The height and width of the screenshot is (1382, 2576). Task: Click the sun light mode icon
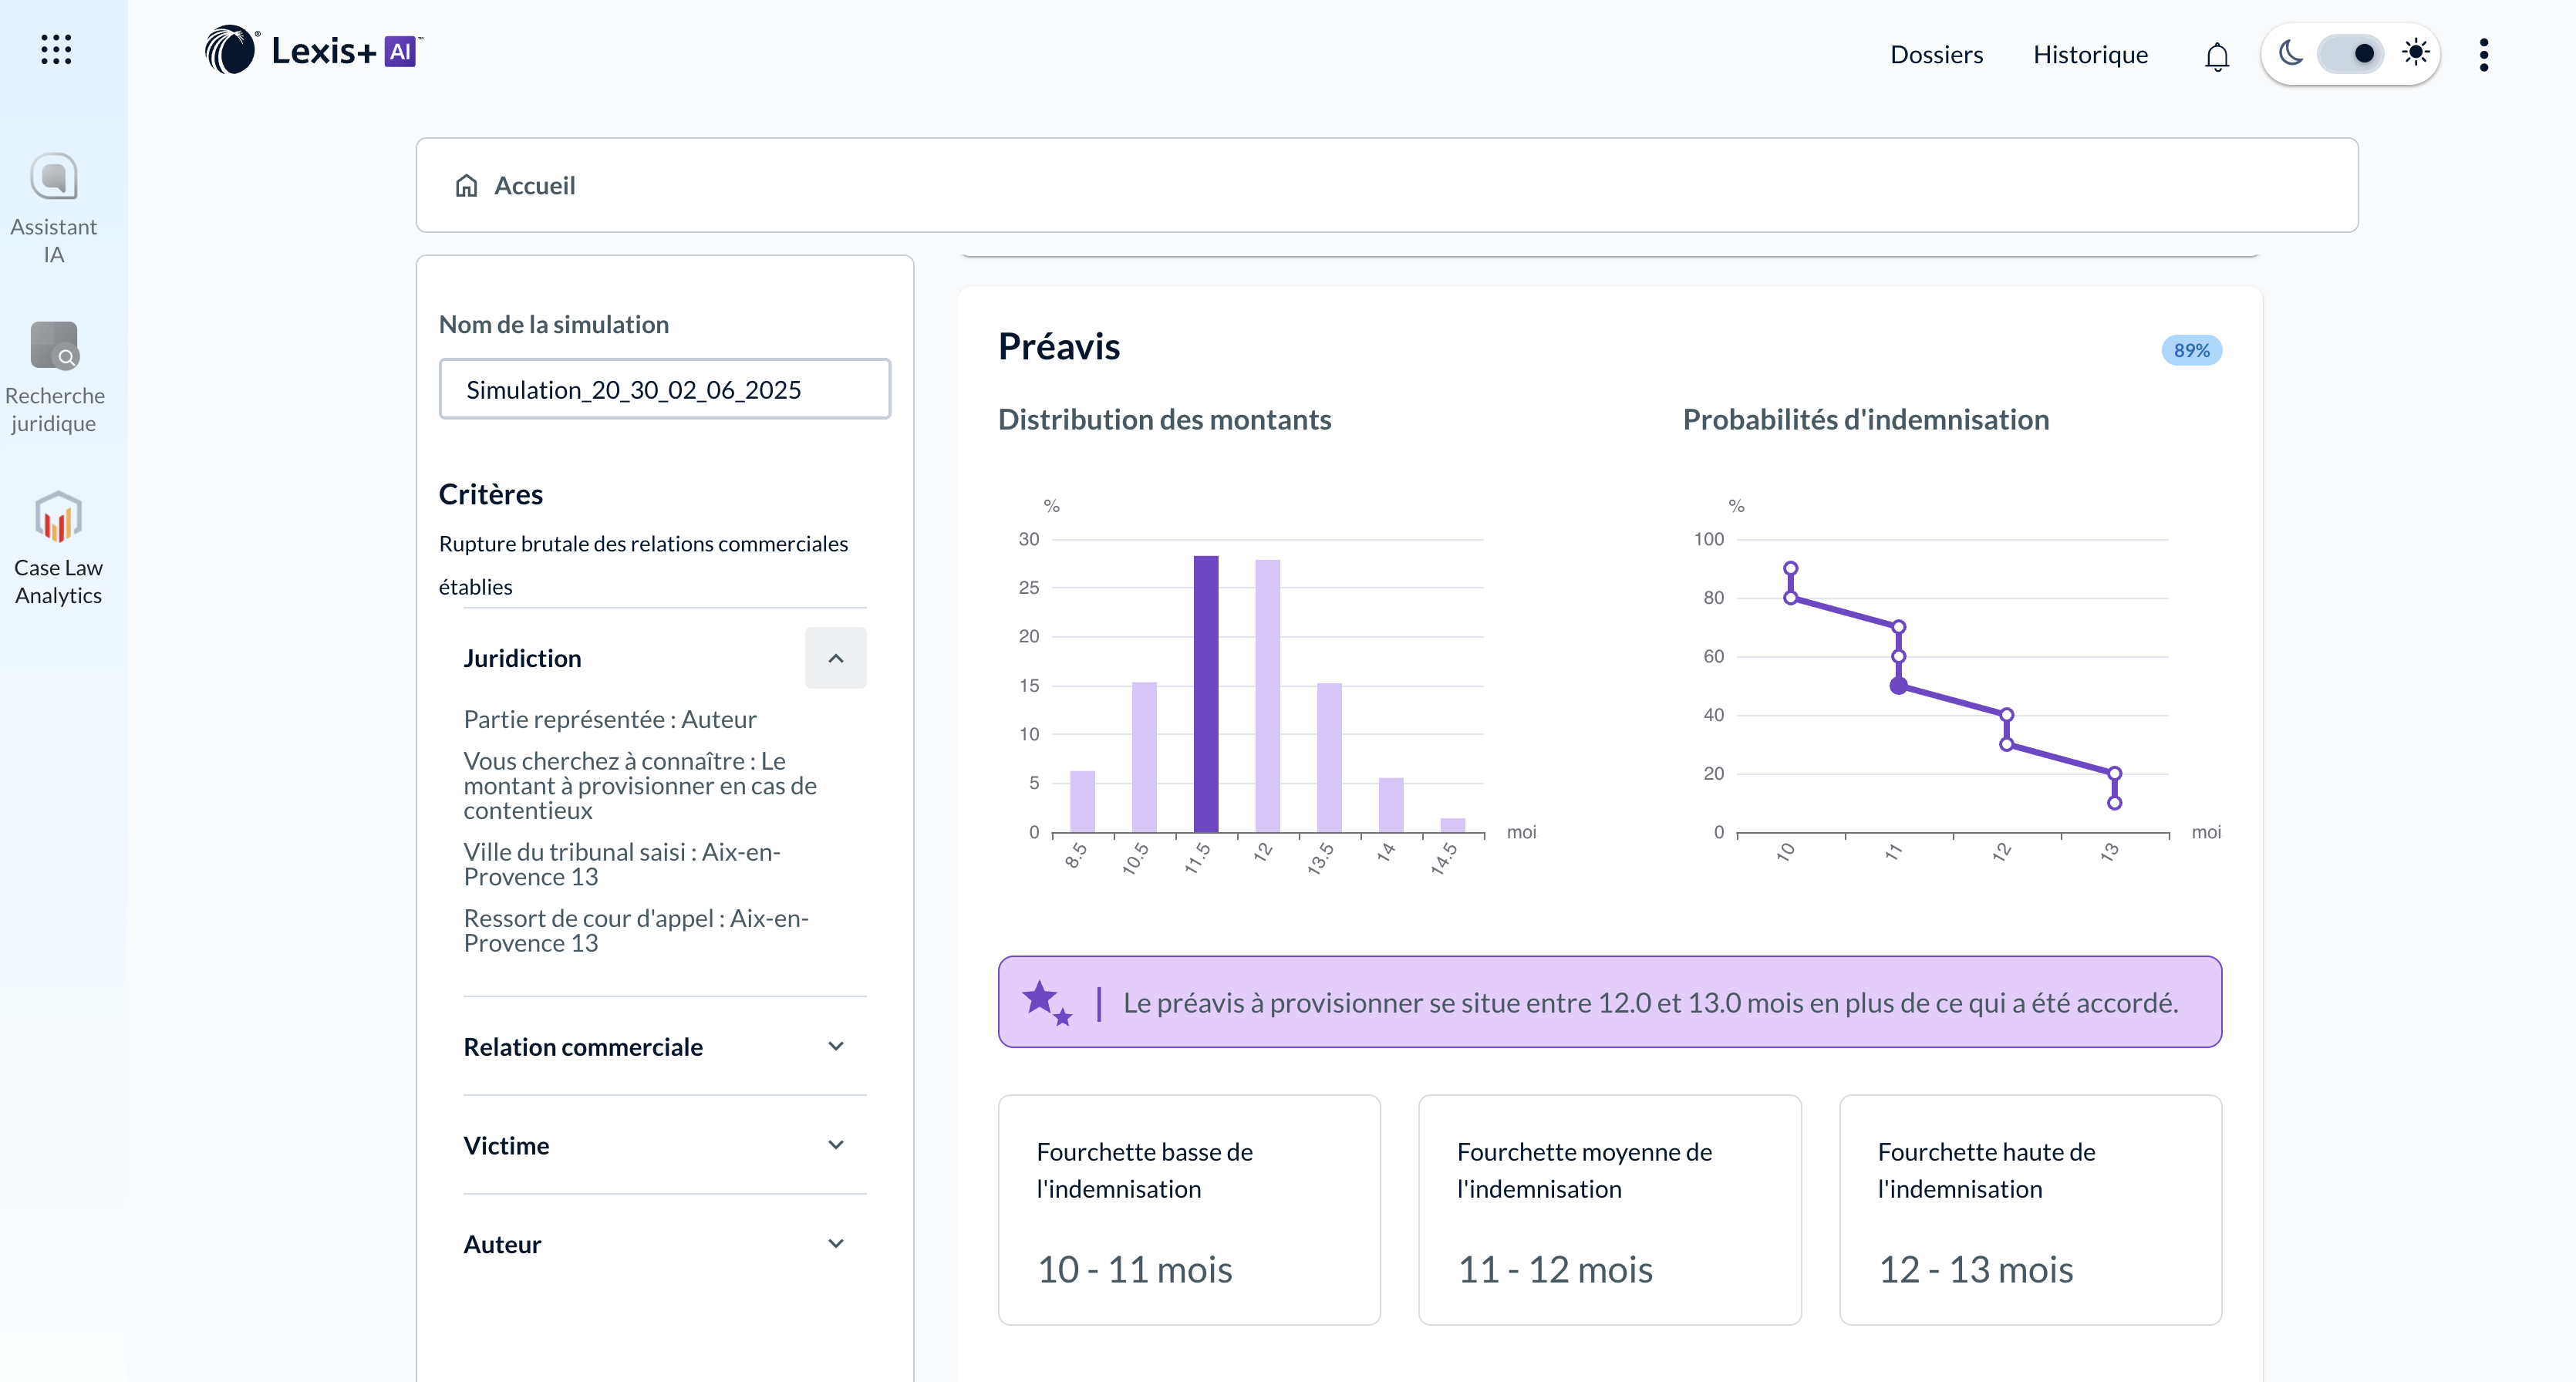click(x=2415, y=53)
